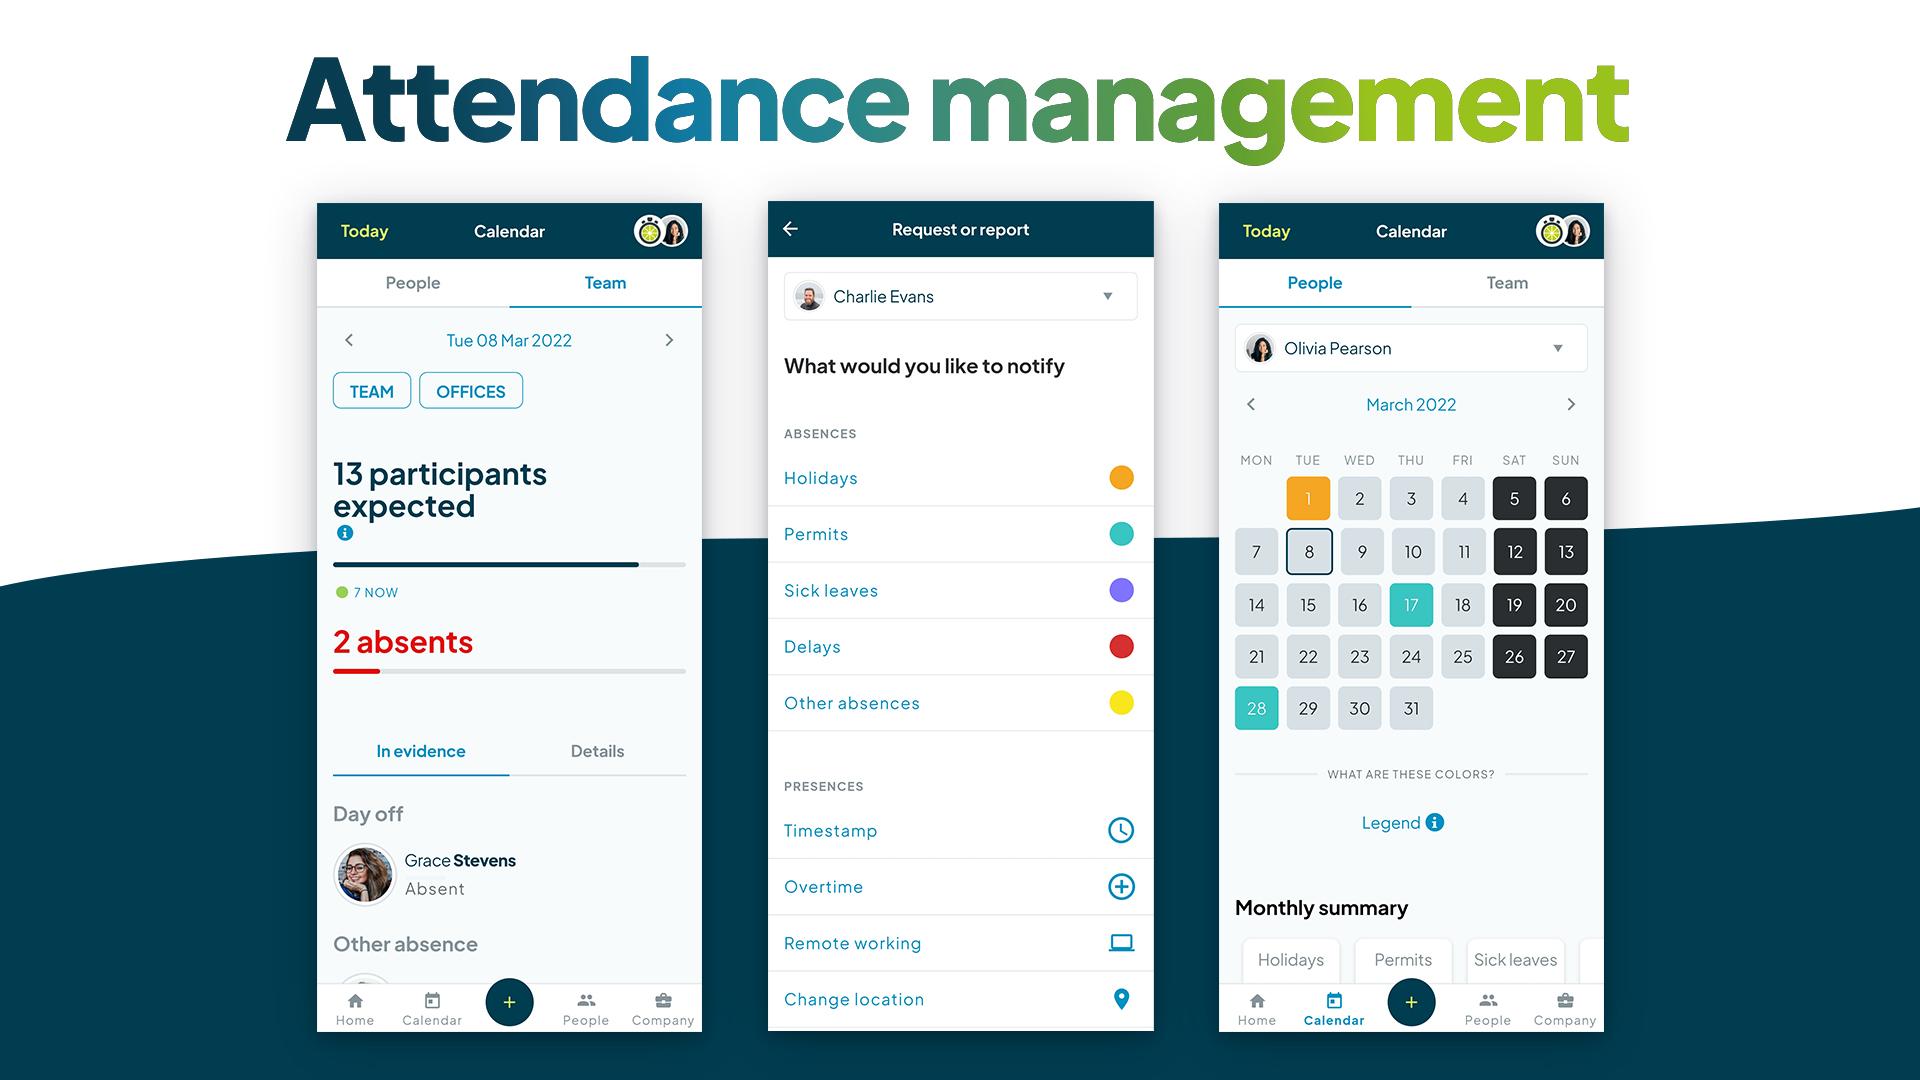Switch to the People tab on right screen
Screen dimensions: 1920x1080
click(1315, 282)
